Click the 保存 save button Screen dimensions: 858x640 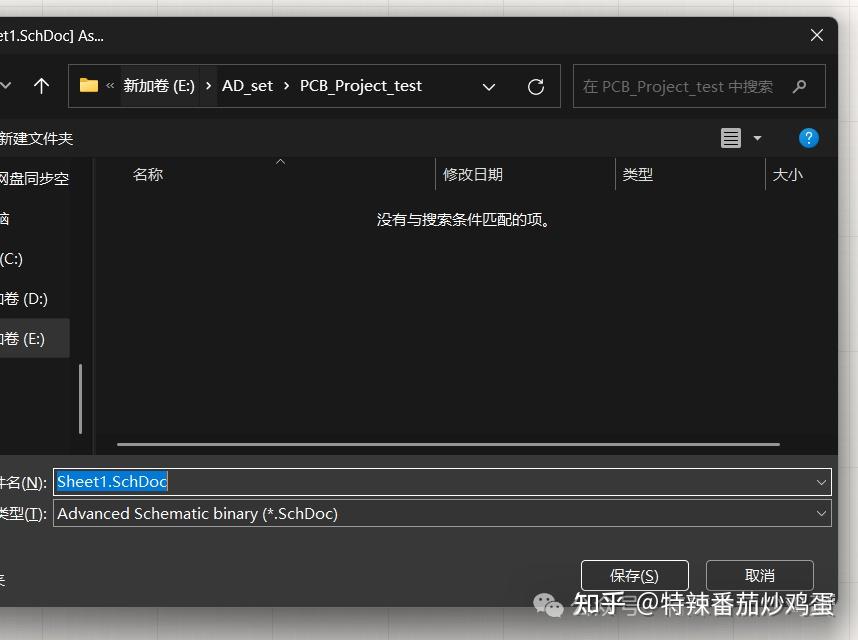pyautogui.click(x=634, y=575)
